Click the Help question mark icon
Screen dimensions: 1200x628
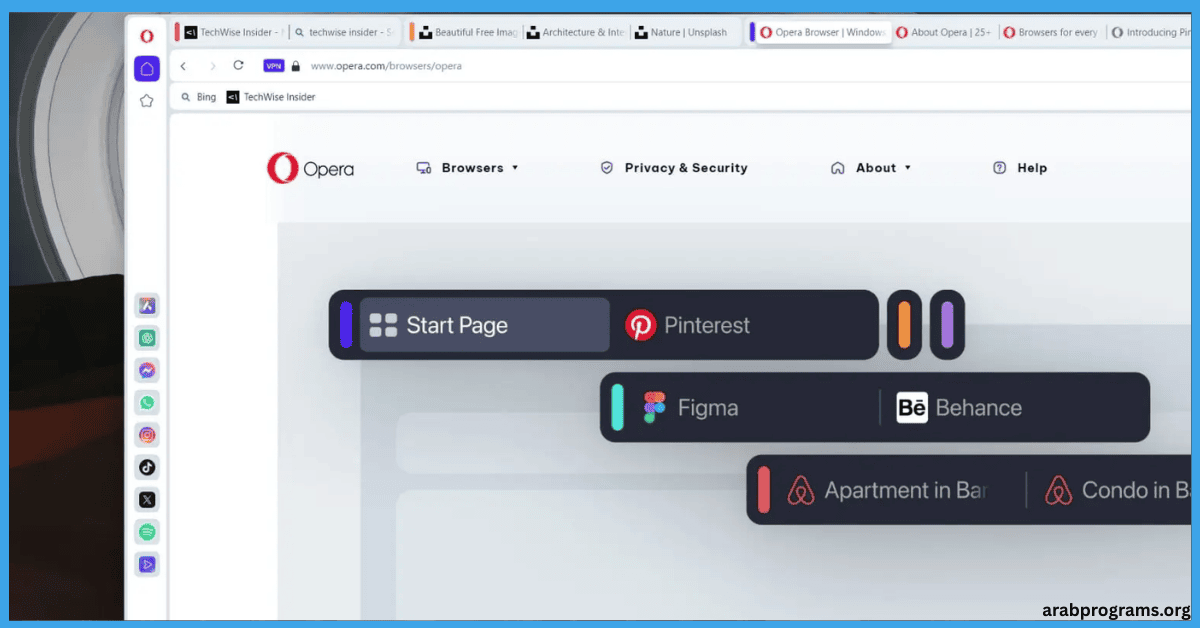point(999,168)
